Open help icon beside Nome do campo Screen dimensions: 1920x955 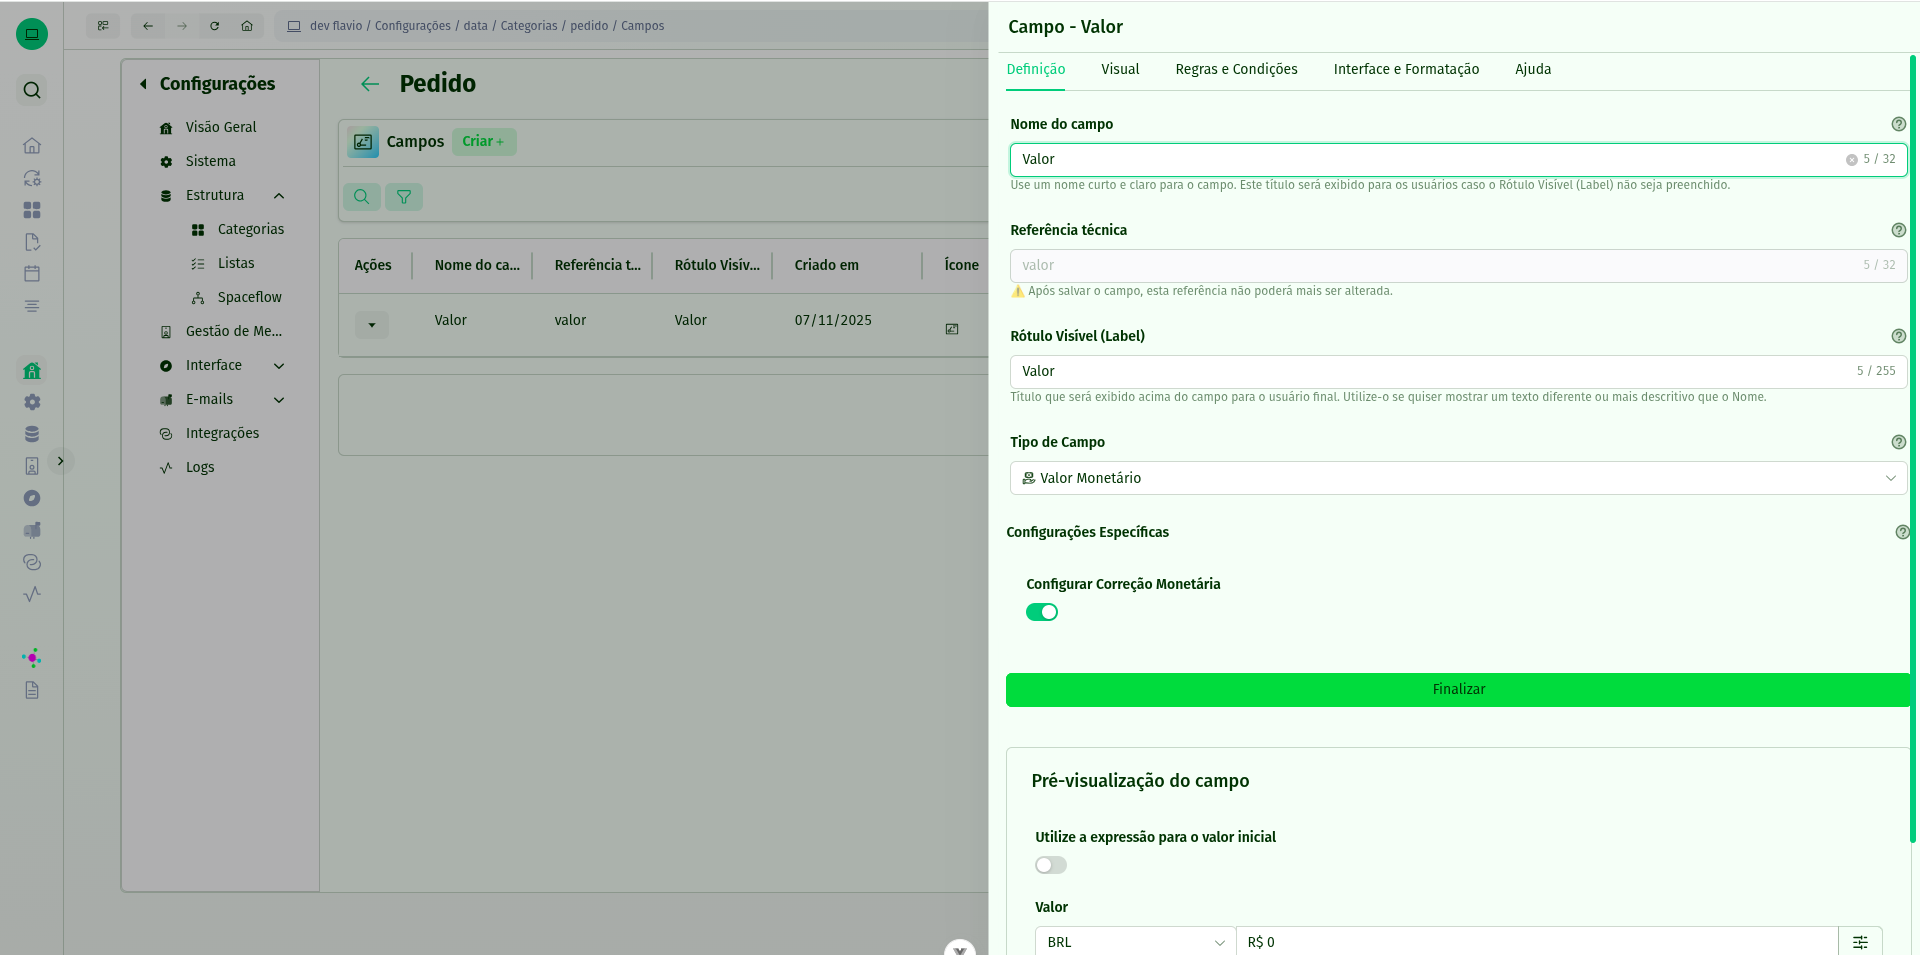tap(1898, 124)
